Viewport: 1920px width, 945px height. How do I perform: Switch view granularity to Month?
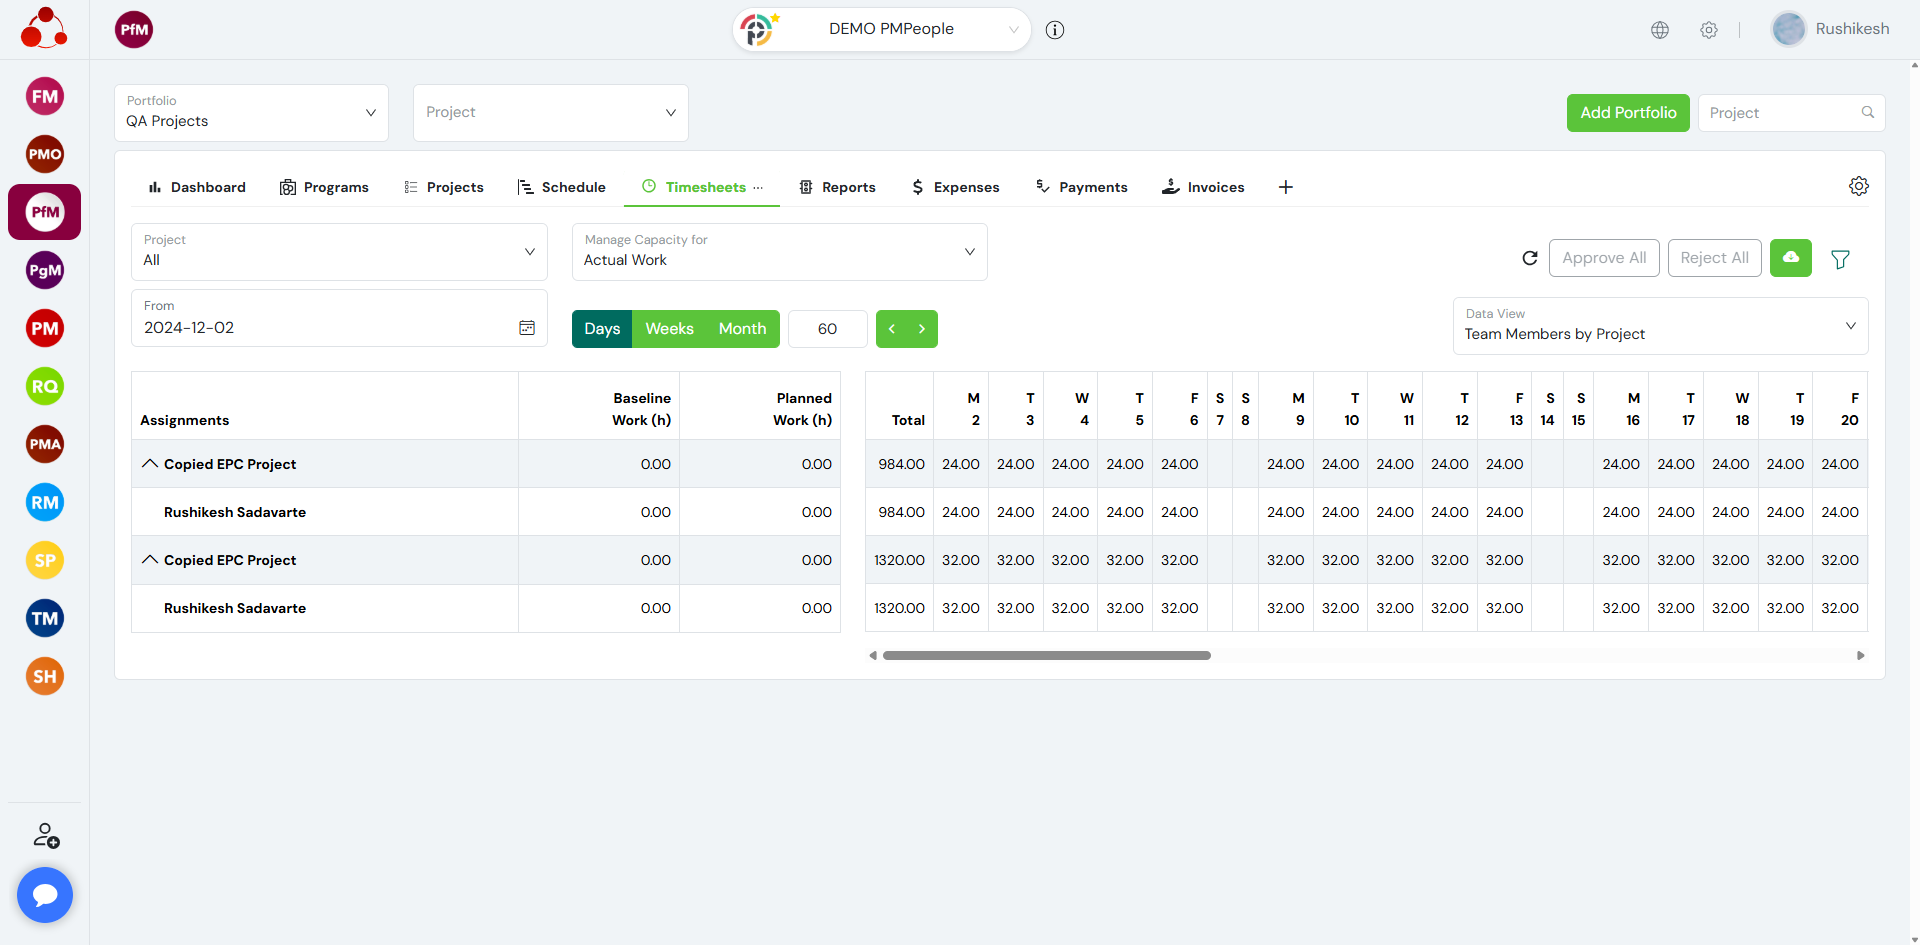(x=742, y=329)
